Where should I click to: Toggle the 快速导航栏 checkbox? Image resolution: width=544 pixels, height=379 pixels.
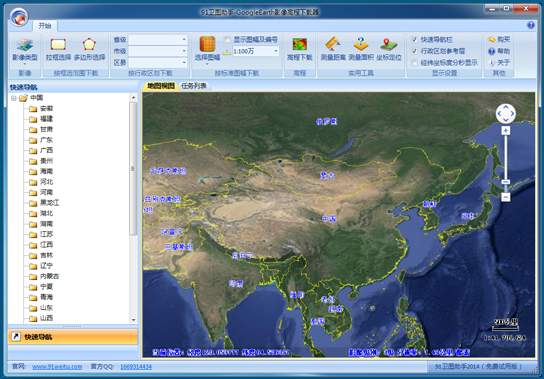[x=414, y=40]
